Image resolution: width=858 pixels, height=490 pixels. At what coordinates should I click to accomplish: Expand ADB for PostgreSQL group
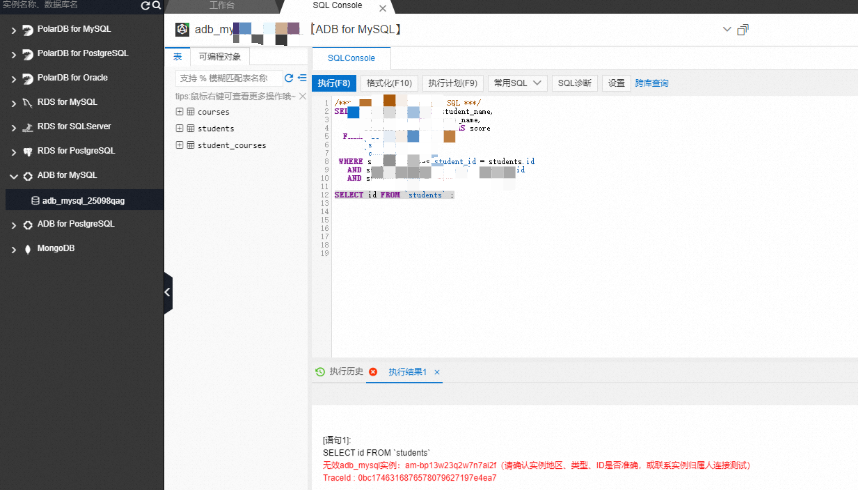click(x=14, y=225)
